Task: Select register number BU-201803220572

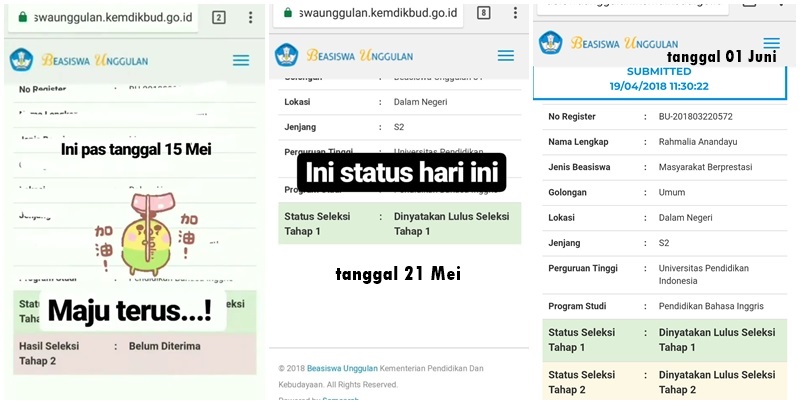Action: pyautogui.click(x=695, y=116)
